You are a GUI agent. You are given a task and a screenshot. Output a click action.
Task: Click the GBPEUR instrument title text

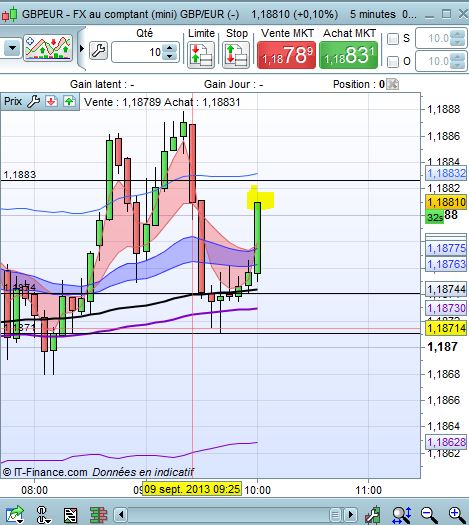[x=130, y=14]
